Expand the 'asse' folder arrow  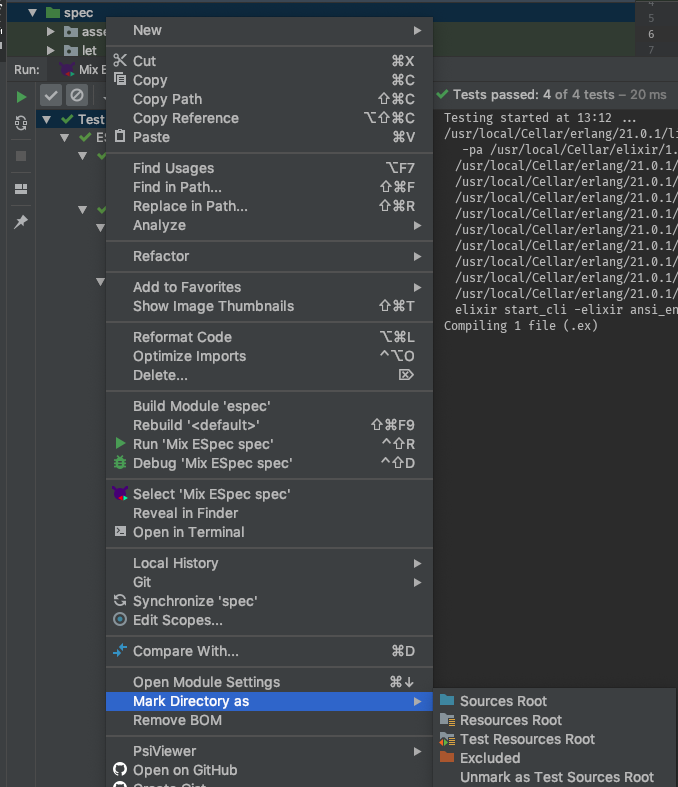point(50,32)
